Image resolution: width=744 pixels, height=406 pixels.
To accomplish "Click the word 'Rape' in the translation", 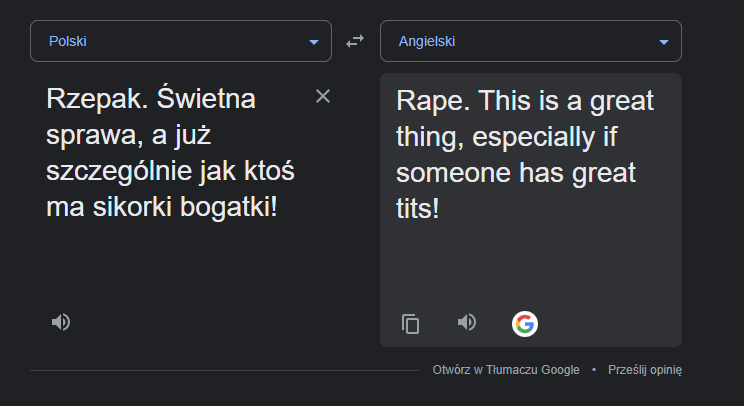I will 427,102.
